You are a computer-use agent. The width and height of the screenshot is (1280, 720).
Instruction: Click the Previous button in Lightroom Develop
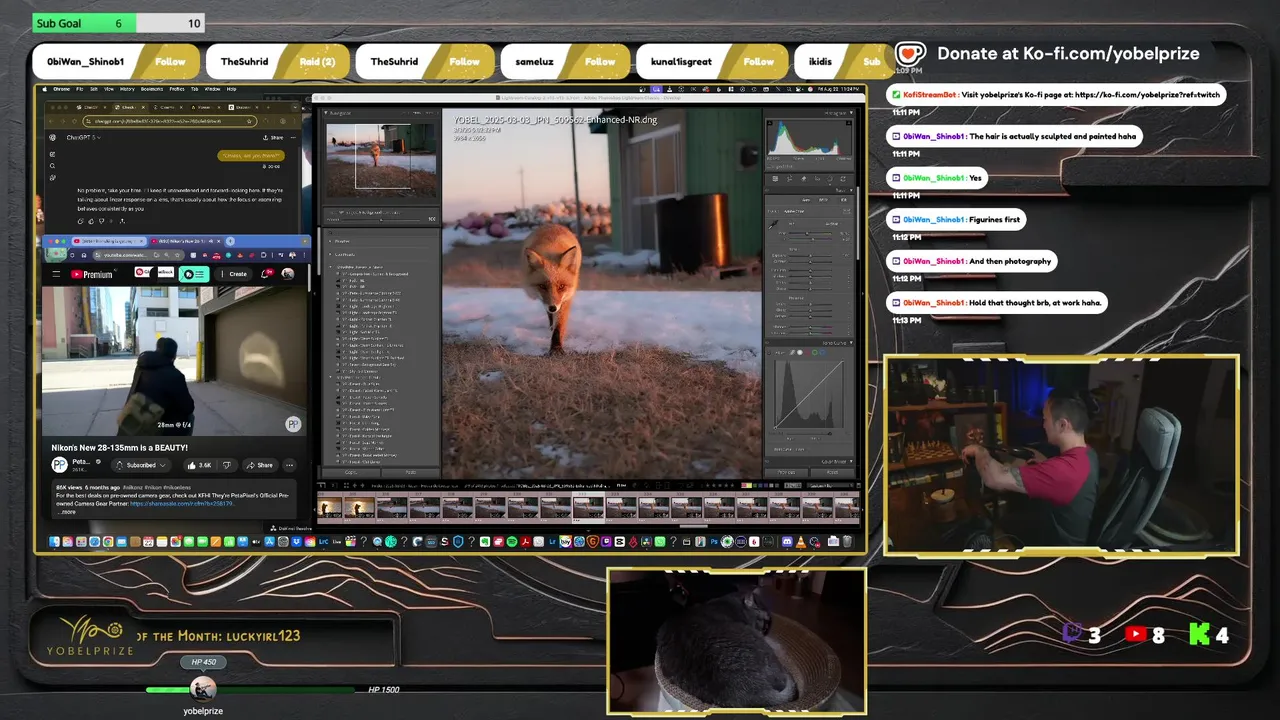click(x=787, y=472)
